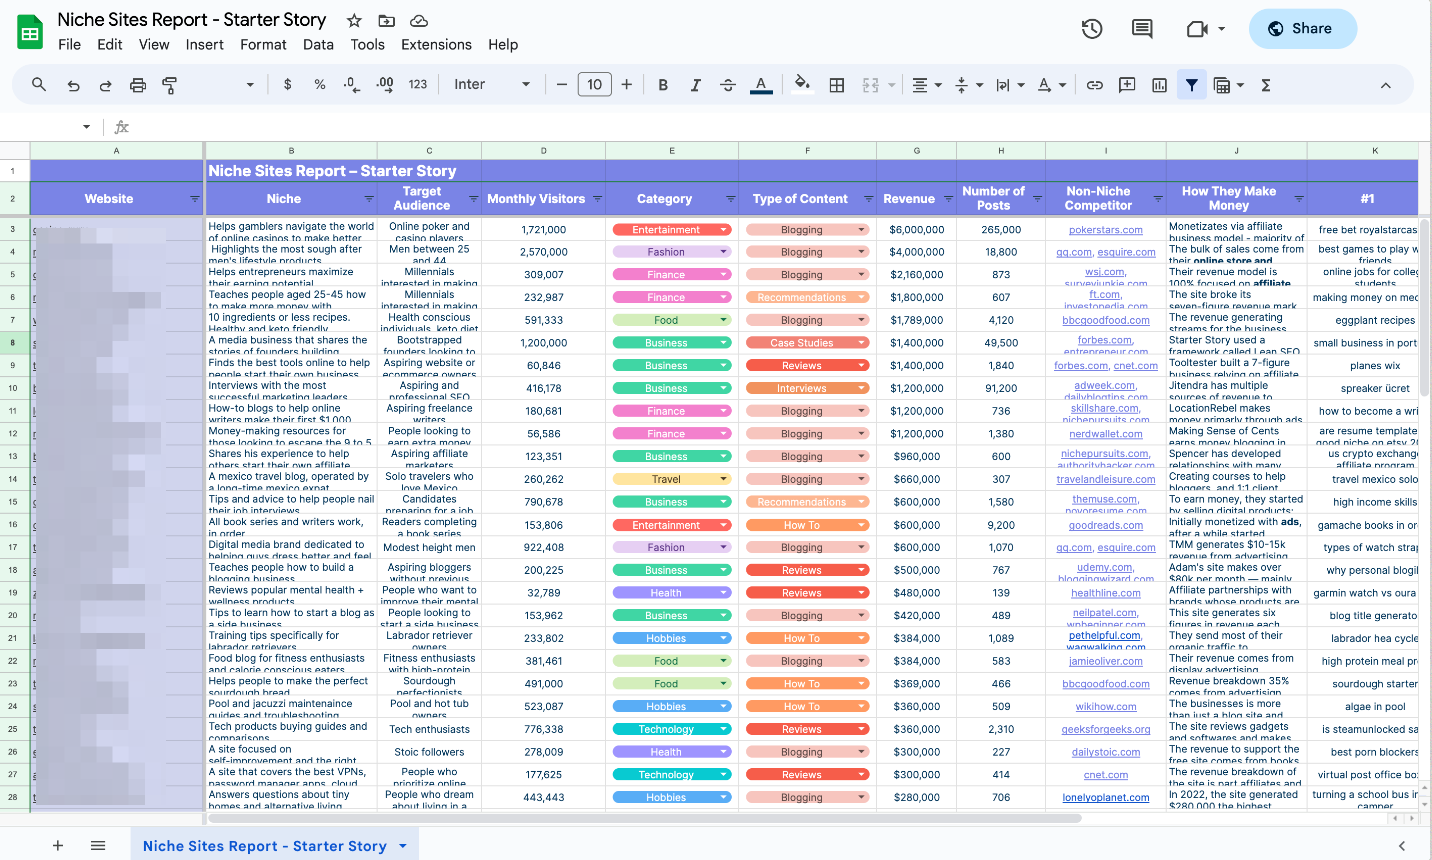
Task: Open the Insert menu
Action: coord(204,45)
